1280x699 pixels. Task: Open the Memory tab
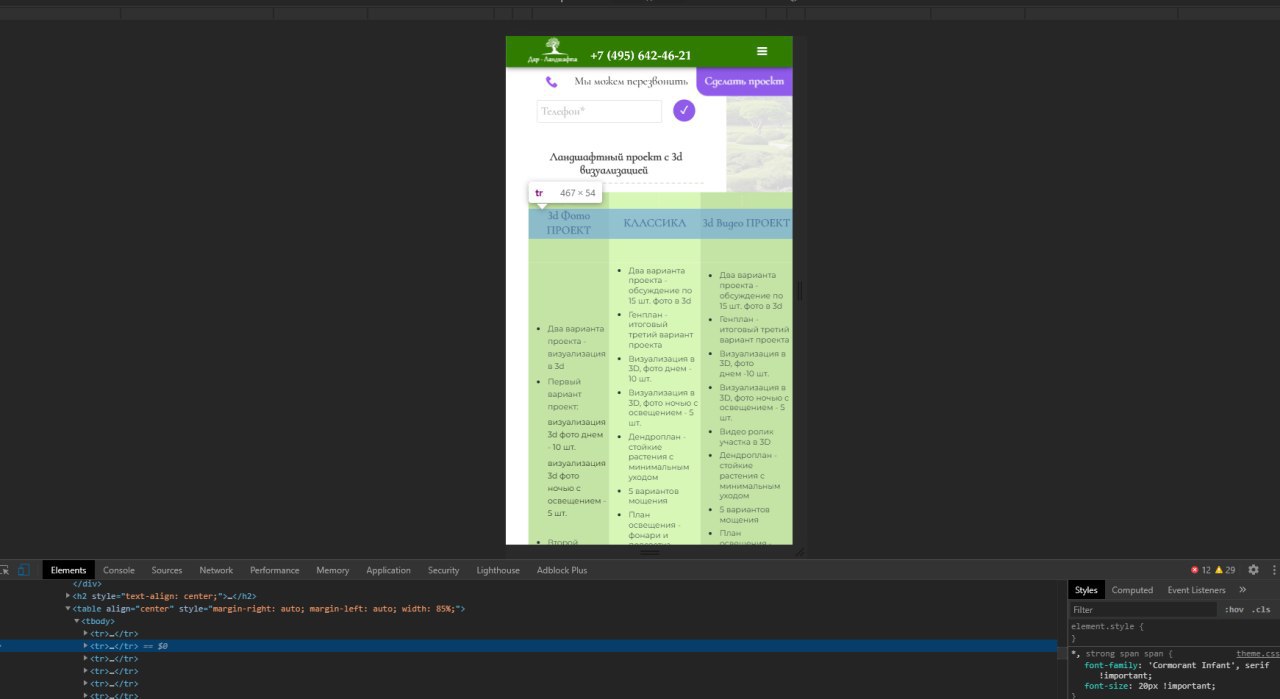pyautogui.click(x=333, y=570)
